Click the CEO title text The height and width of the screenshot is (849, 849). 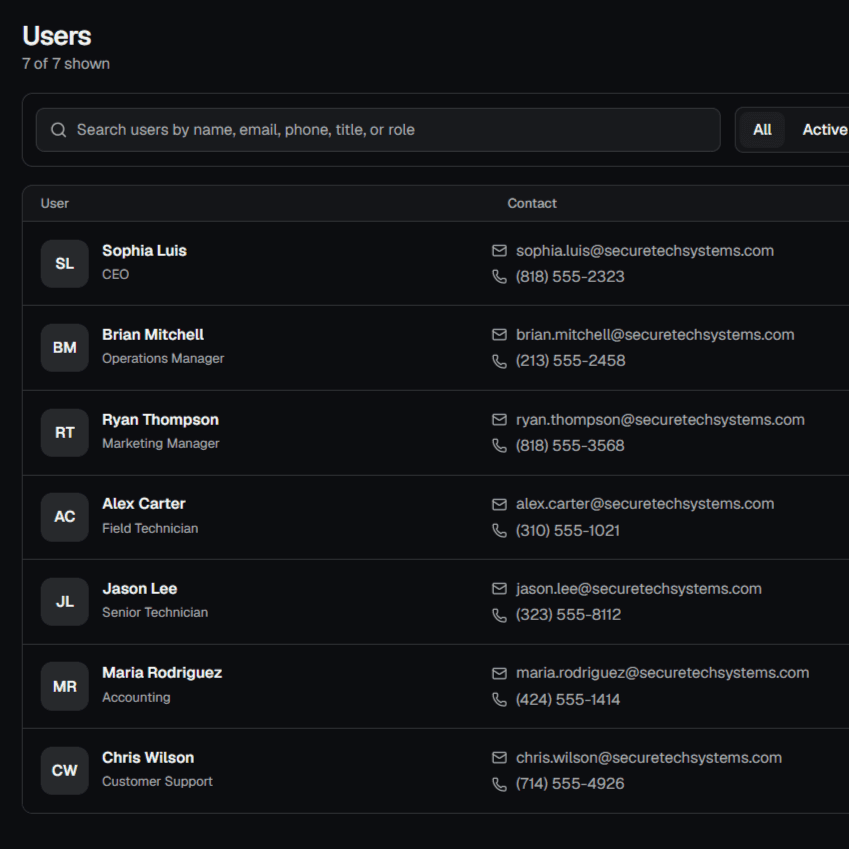pos(115,275)
